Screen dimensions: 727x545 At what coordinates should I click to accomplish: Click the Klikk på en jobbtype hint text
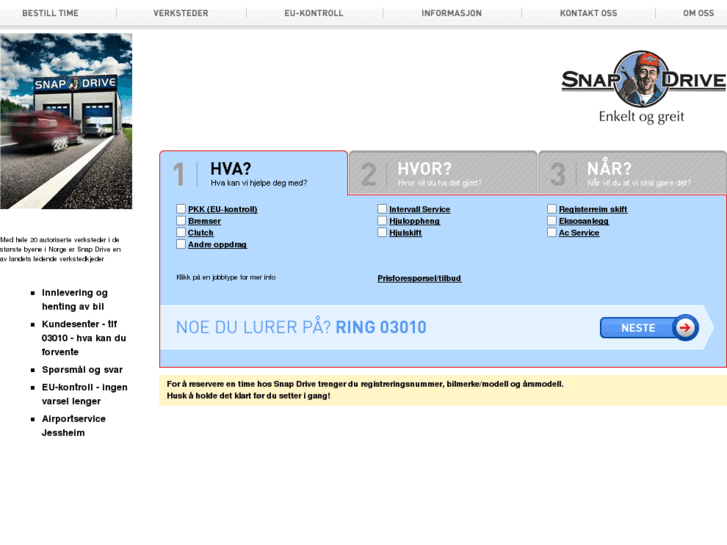click(226, 277)
